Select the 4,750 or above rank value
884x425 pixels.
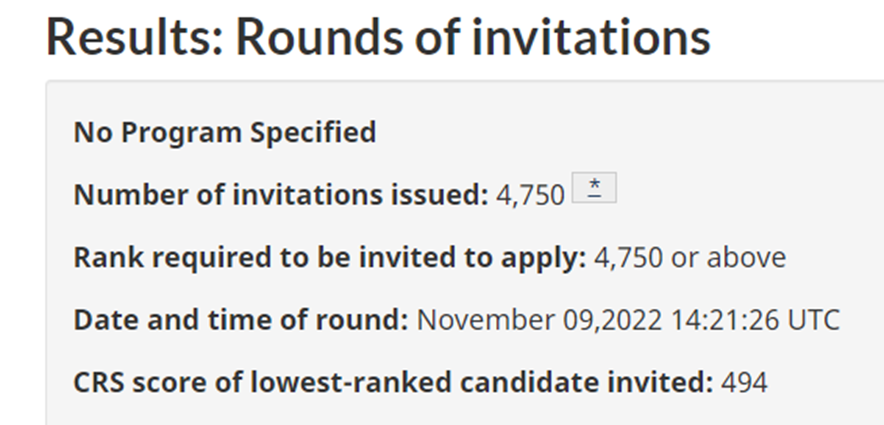coord(690,258)
